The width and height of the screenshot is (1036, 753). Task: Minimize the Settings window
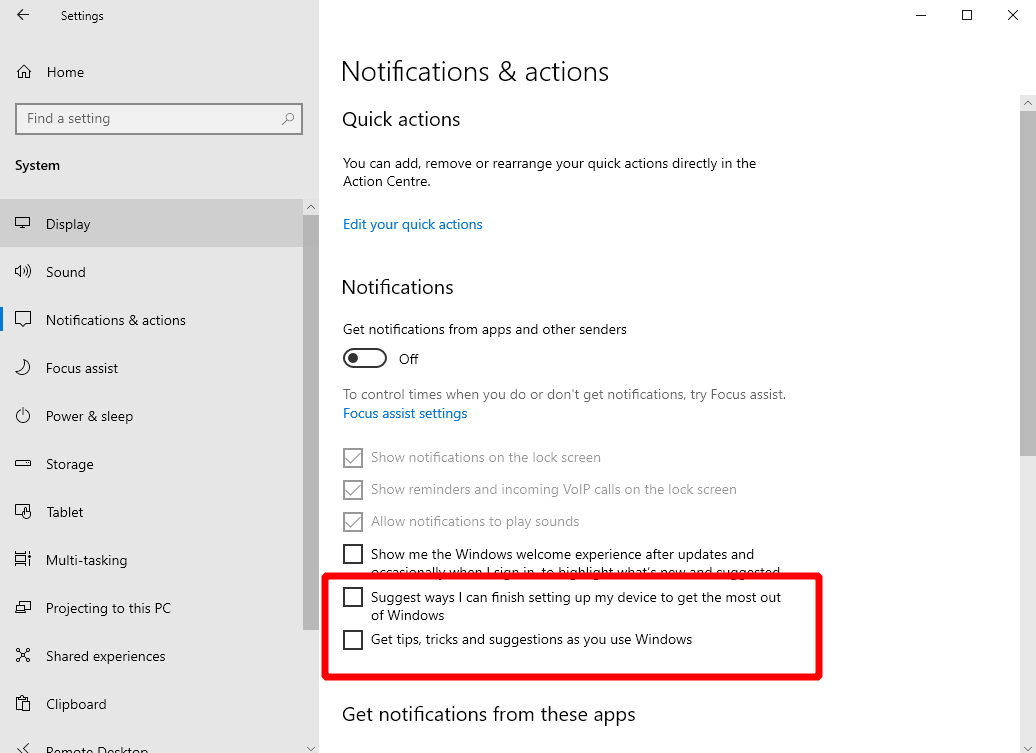coord(921,15)
